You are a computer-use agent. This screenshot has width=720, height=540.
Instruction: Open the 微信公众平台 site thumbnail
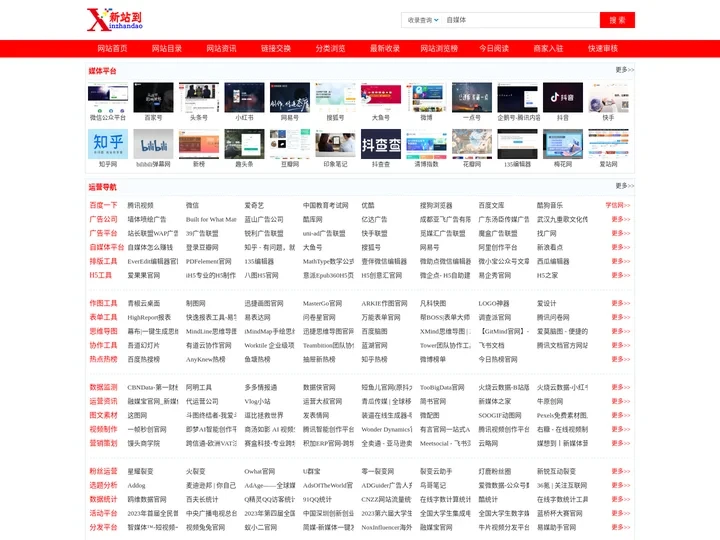tap(108, 98)
